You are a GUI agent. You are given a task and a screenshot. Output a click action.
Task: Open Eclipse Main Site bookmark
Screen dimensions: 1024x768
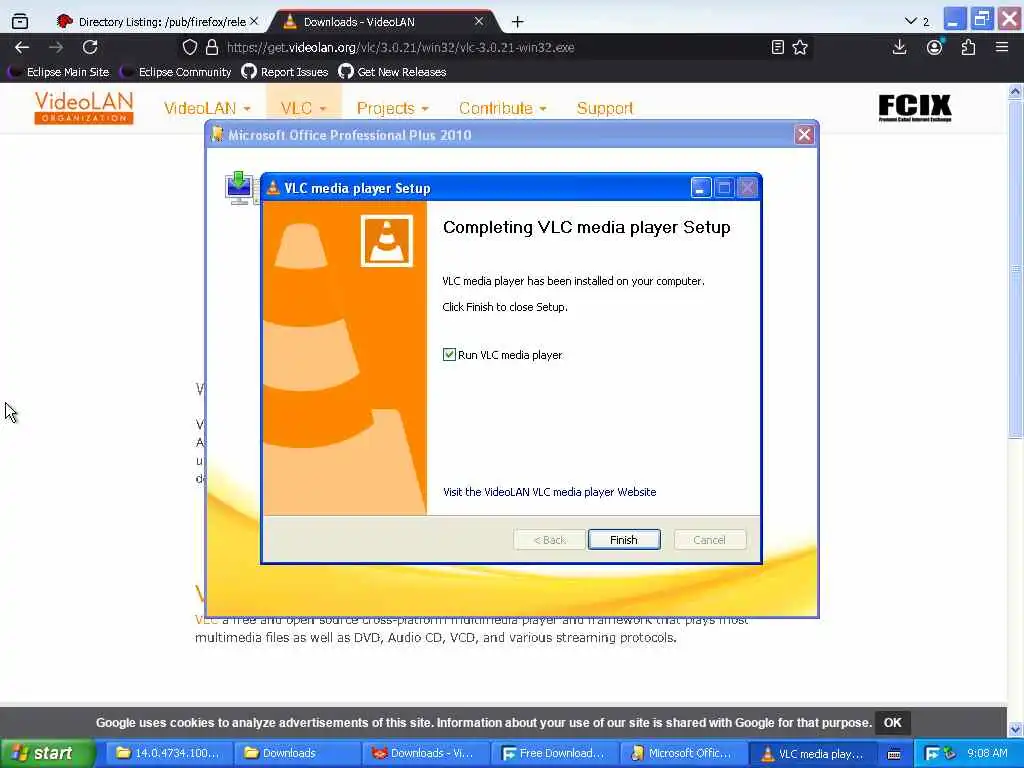59,72
